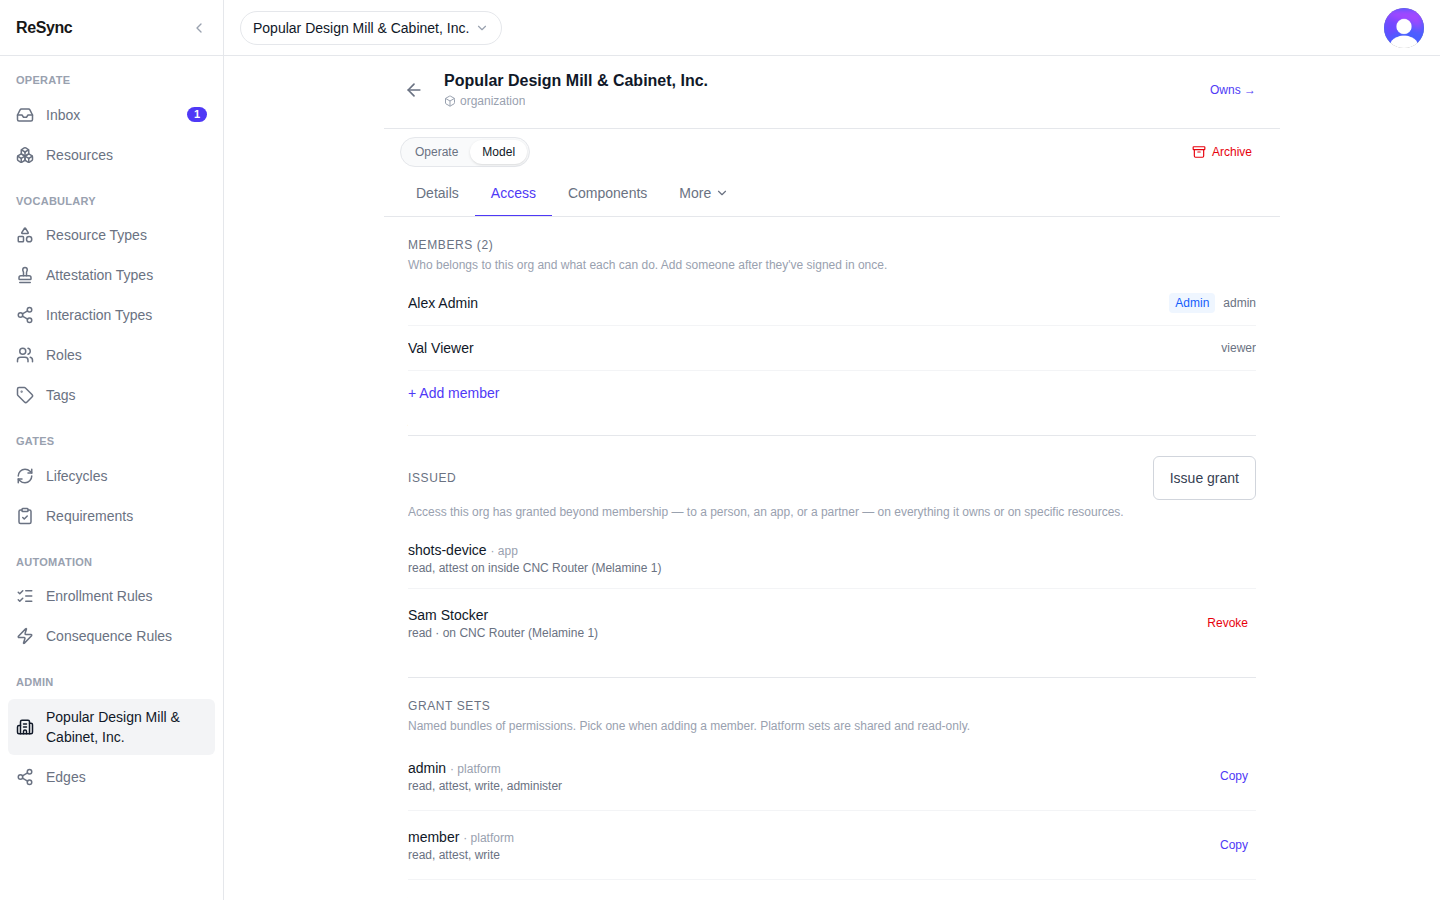Open the Details tab
This screenshot has height=900, width=1440.
pyautogui.click(x=437, y=193)
